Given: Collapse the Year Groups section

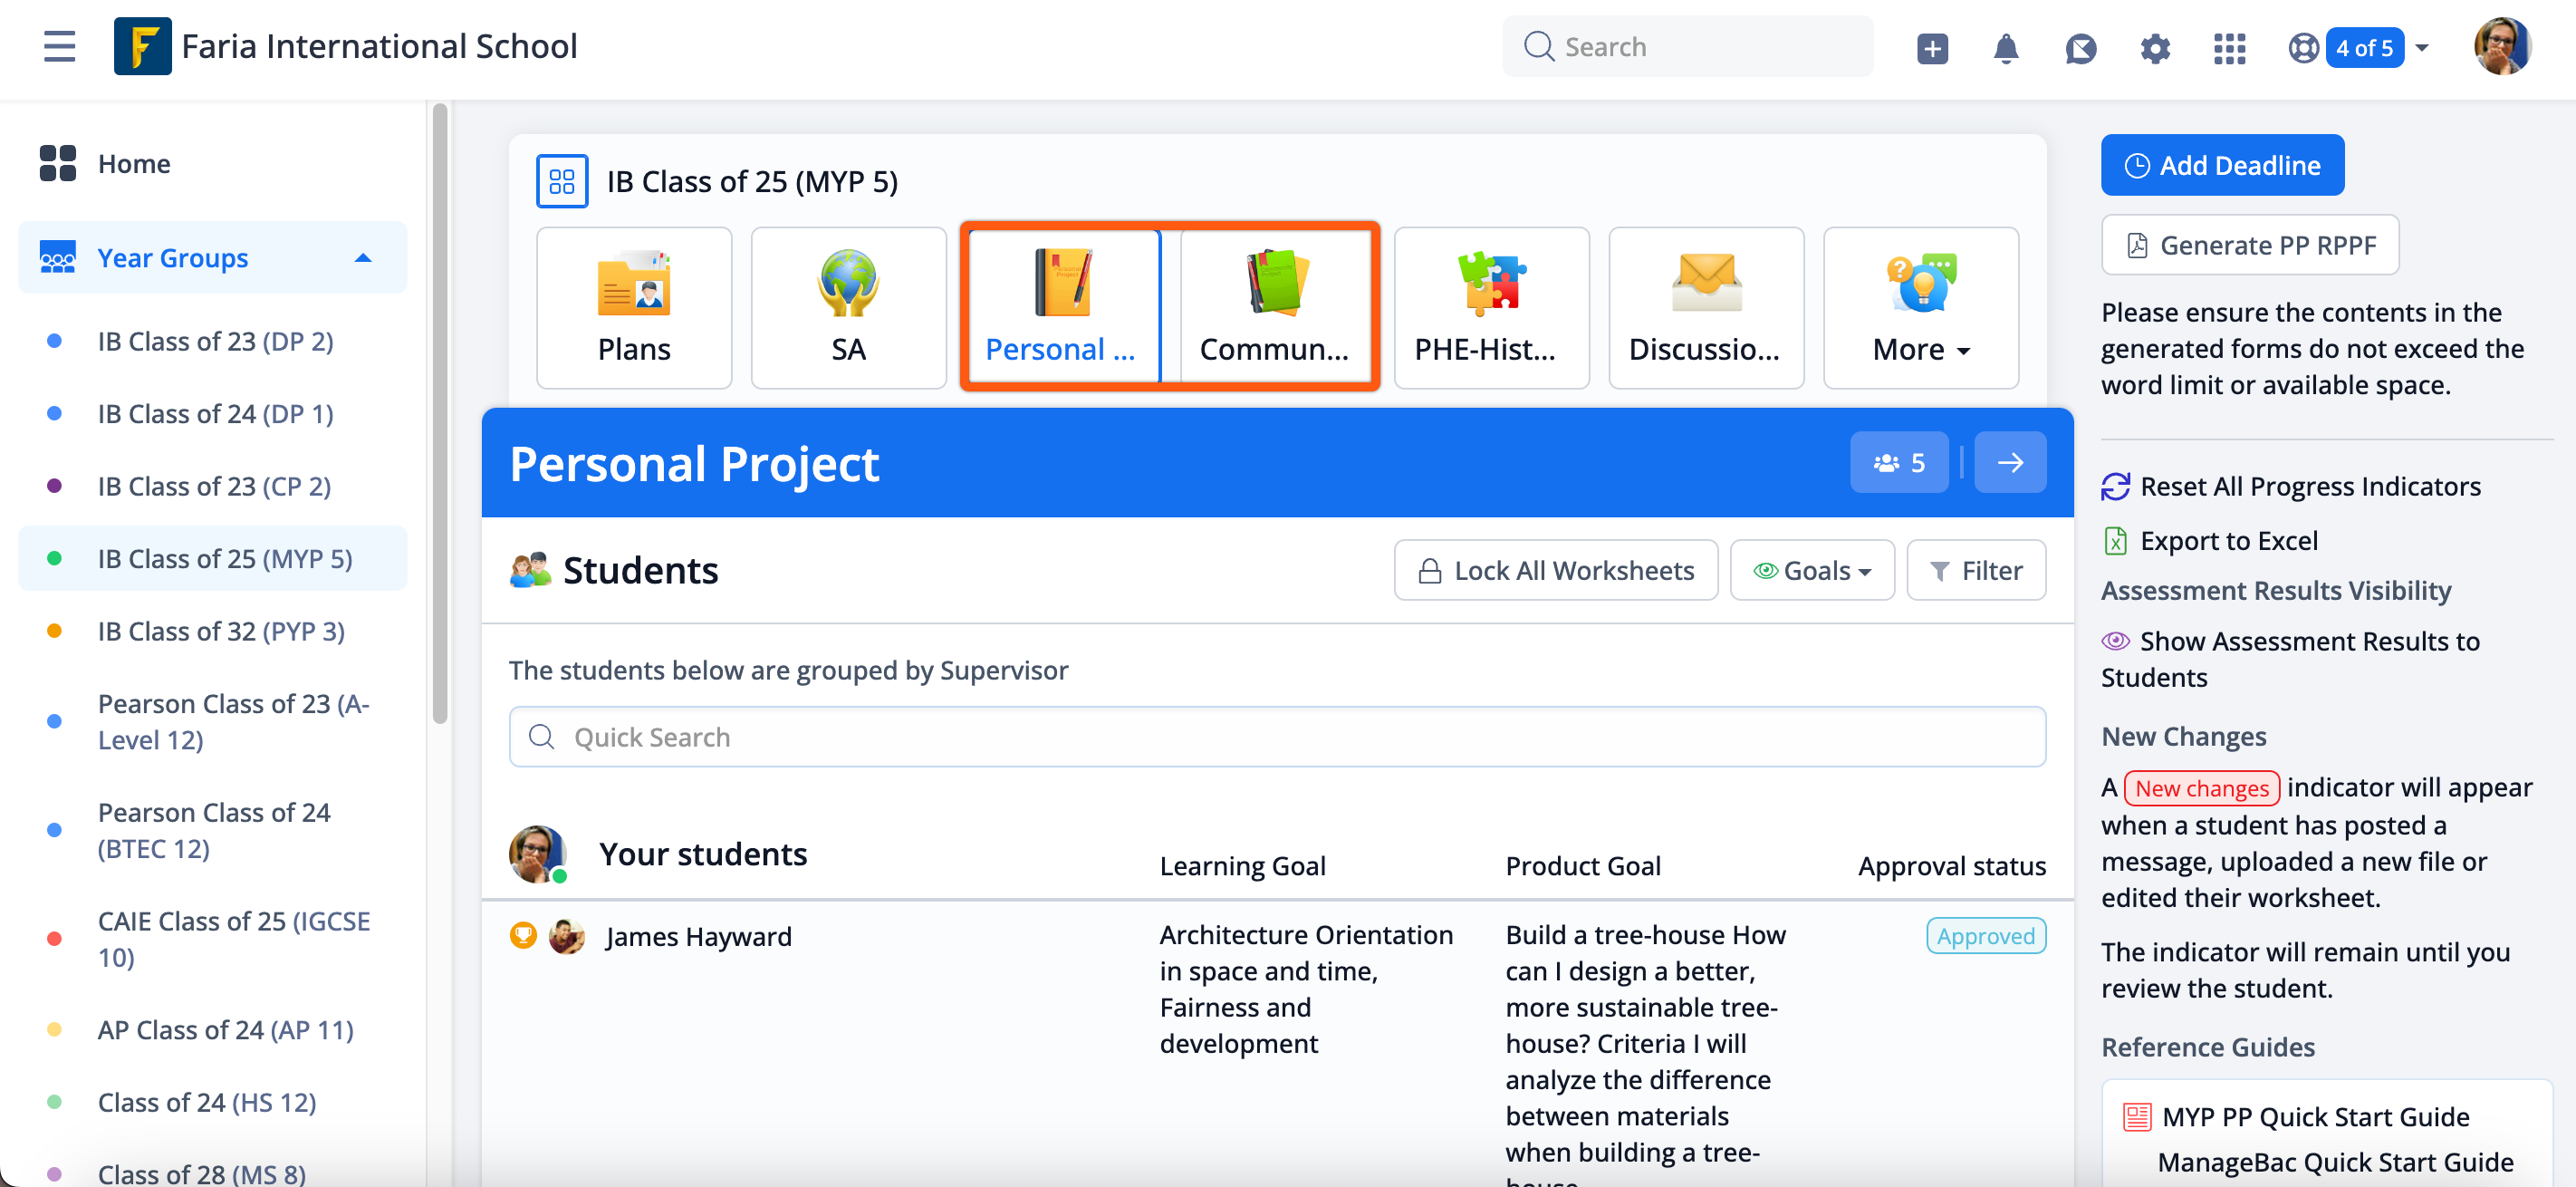Looking at the screenshot, I should pyautogui.click(x=363, y=258).
